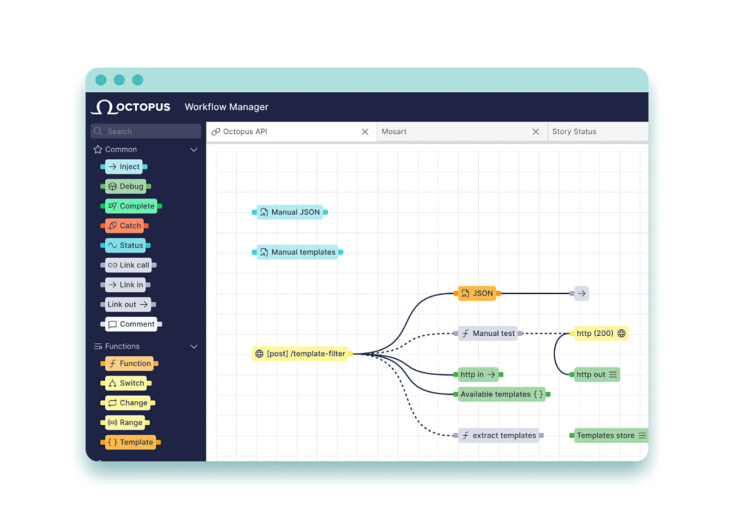The width and height of the screenshot is (734, 529).
Task: Pick the Switch node in palette
Action: pyautogui.click(x=126, y=383)
